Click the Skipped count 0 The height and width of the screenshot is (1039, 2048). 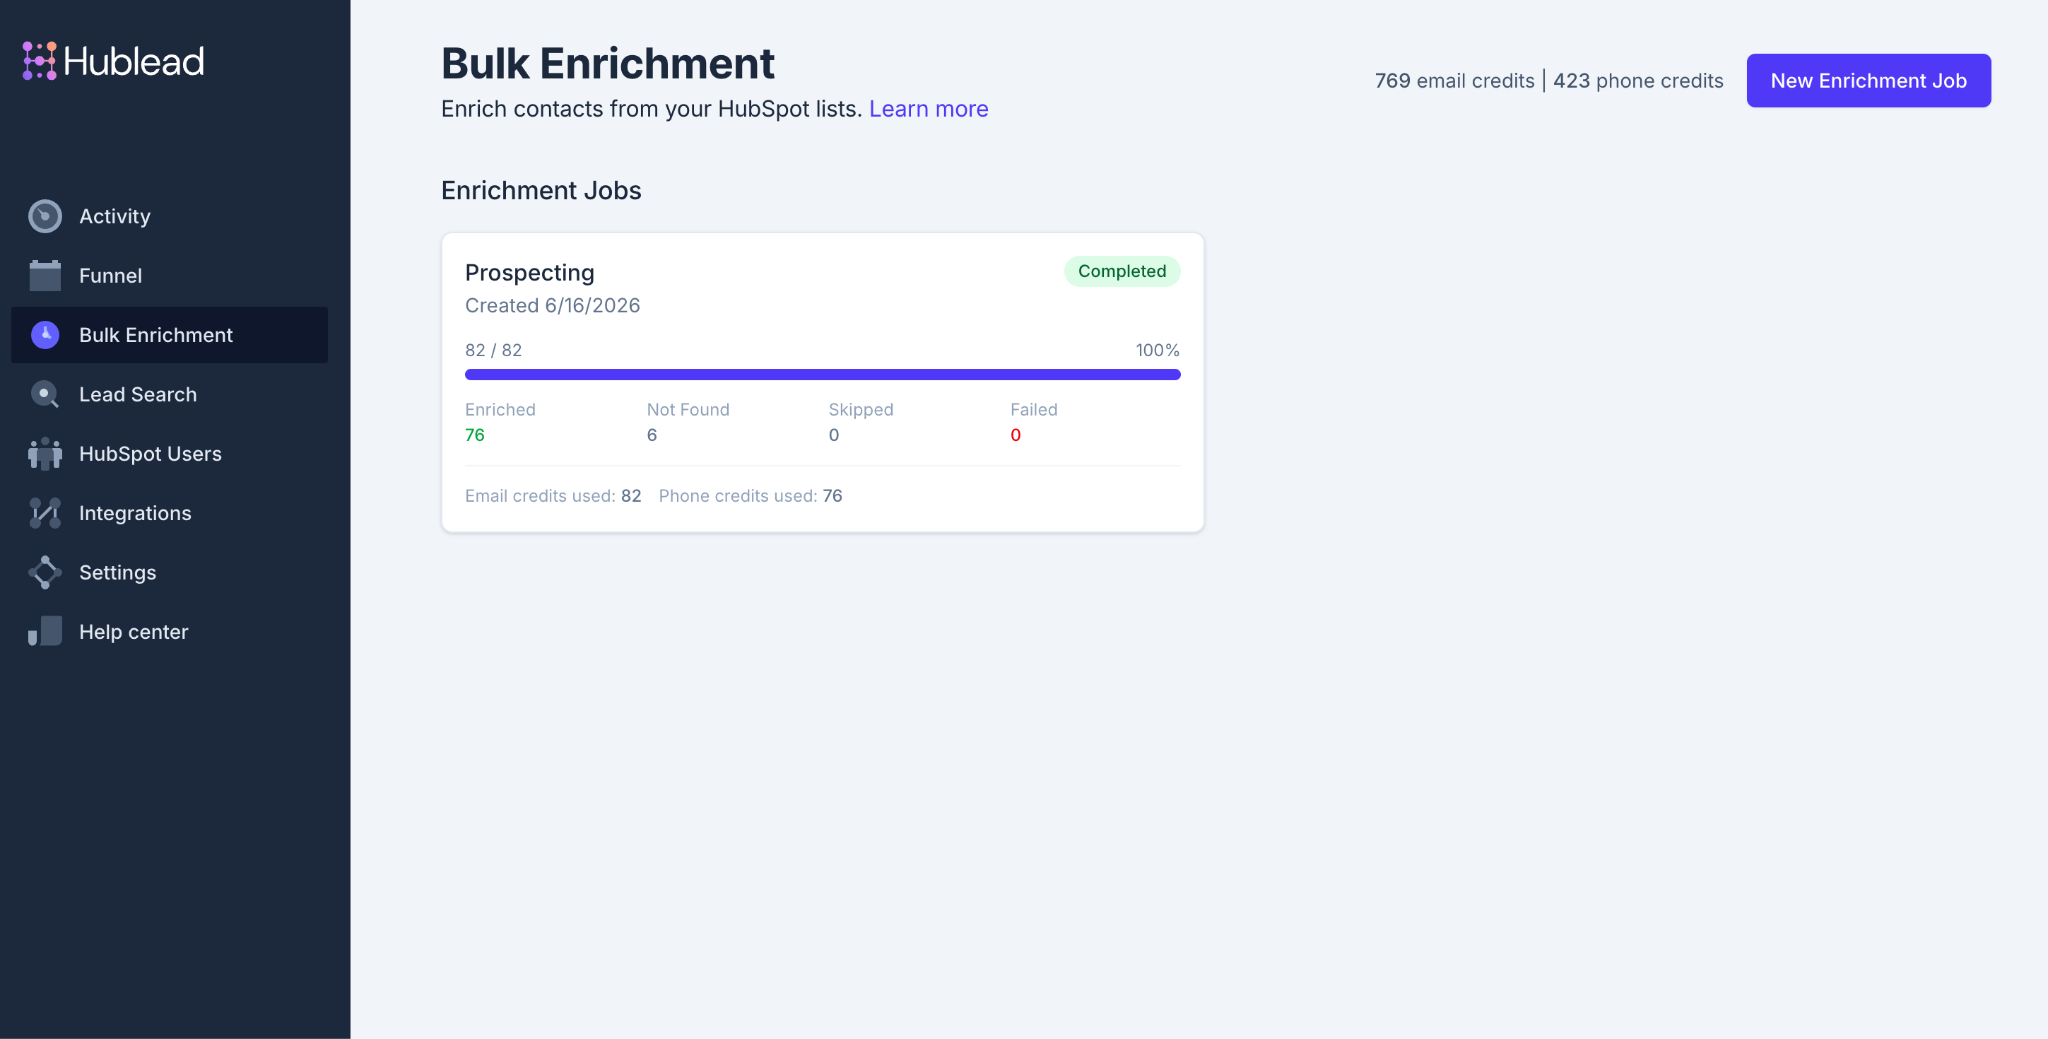tap(834, 435)
